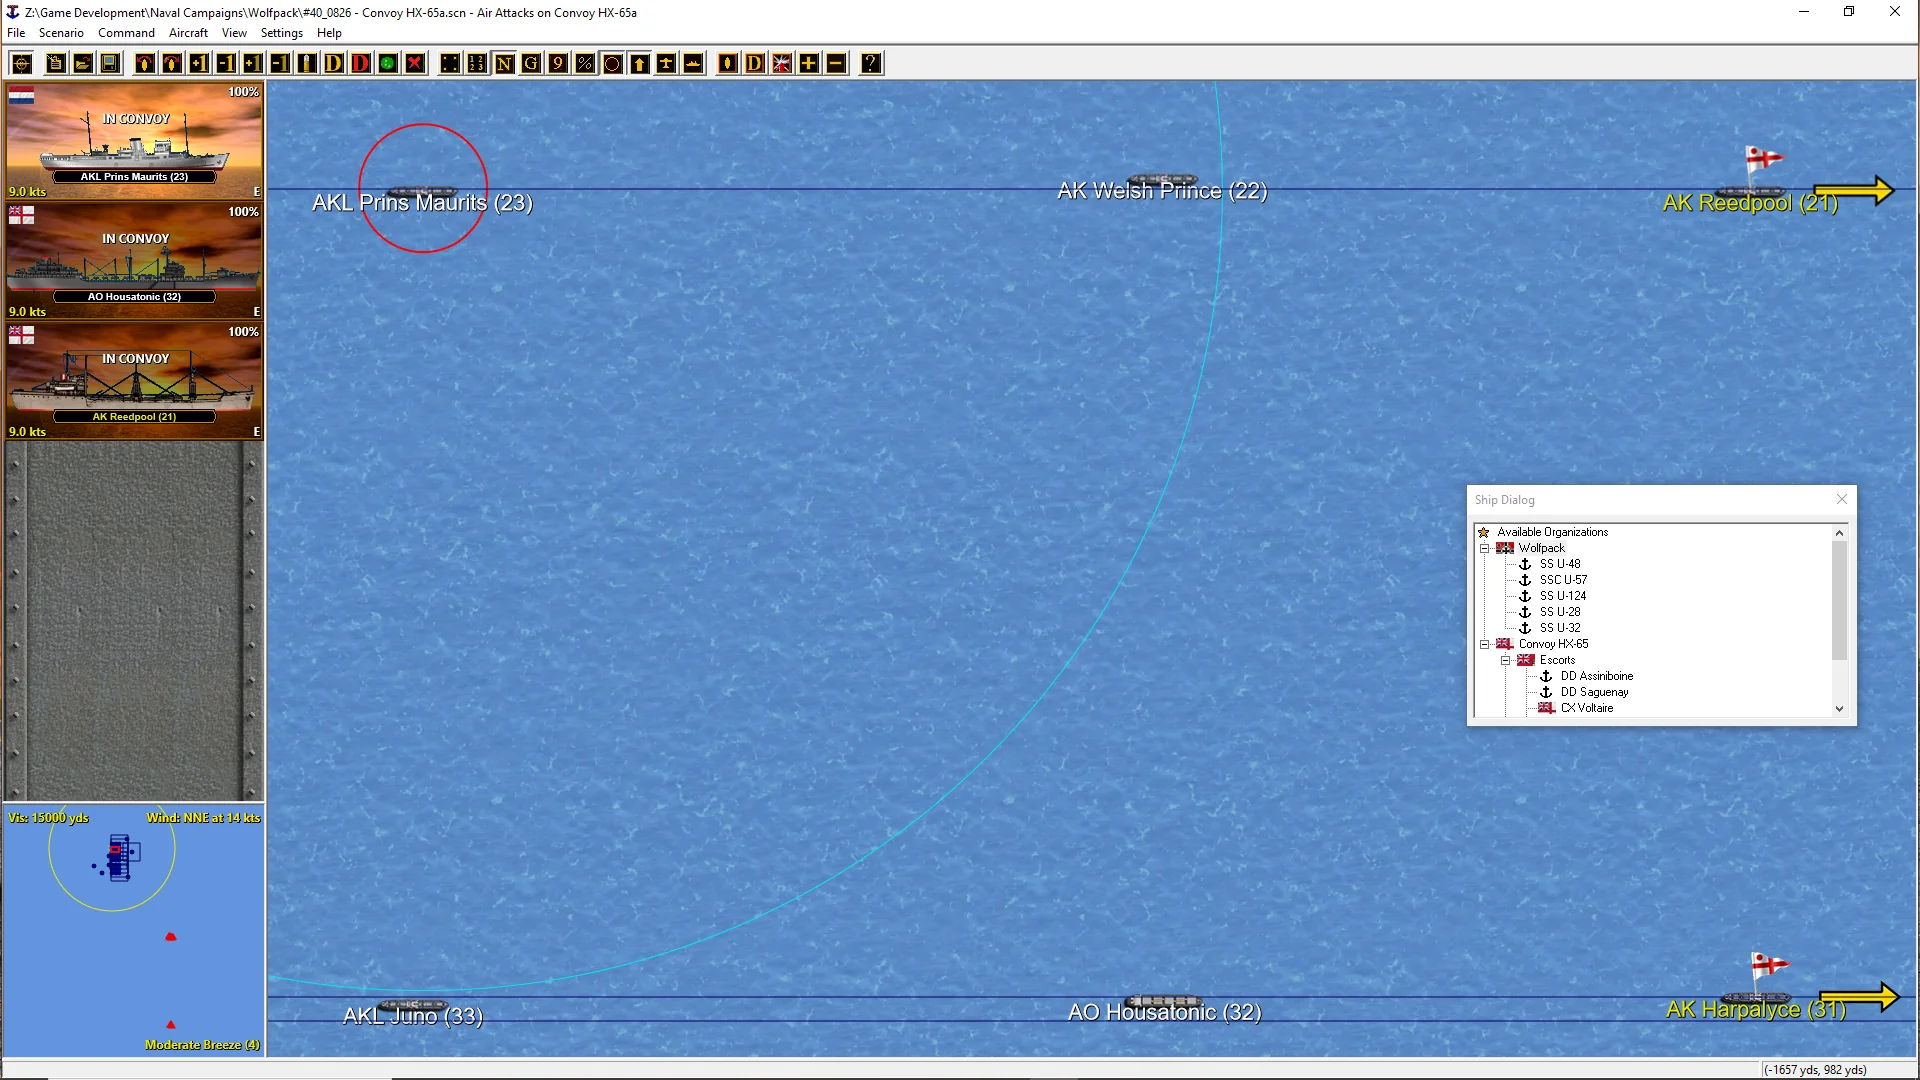Open the Aircraft menu
The width and height of the screenshot is (1920, 1080).
point(188,33)
